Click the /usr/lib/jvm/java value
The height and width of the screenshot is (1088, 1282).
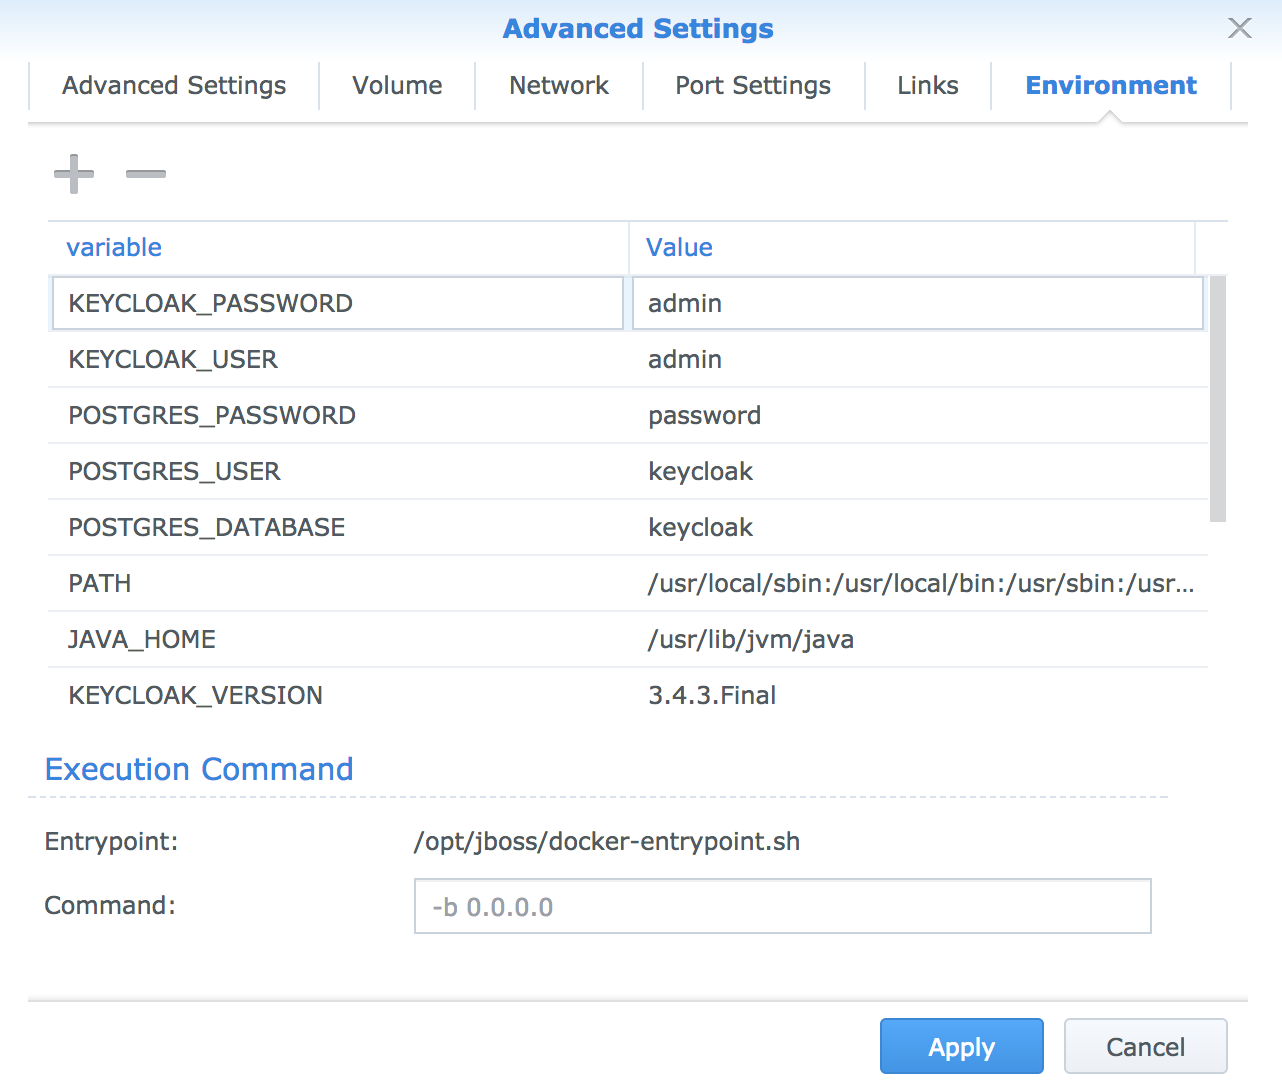(x=918, y=639)
